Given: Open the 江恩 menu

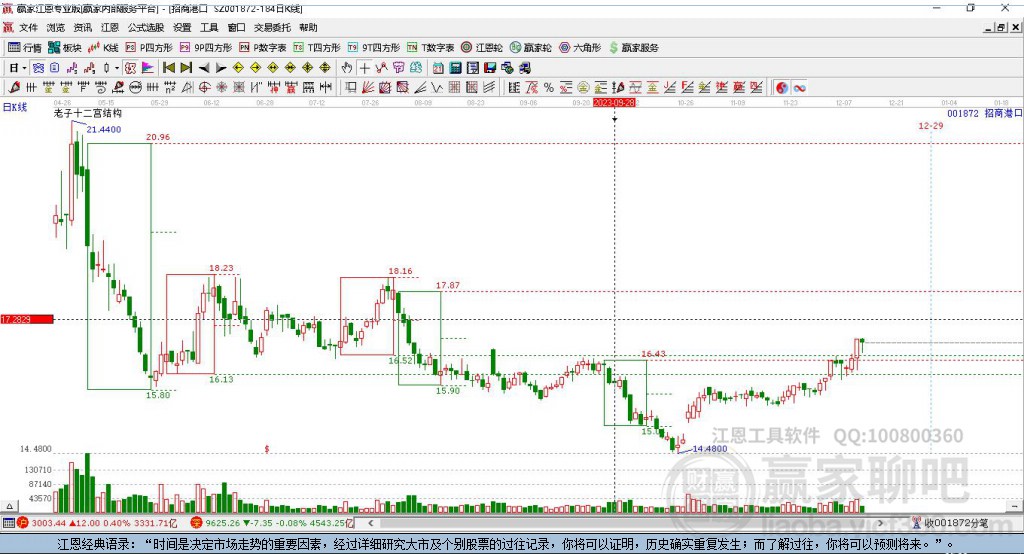Looking at the screenshot, I should pyautogui.click(x=110, y=27).
